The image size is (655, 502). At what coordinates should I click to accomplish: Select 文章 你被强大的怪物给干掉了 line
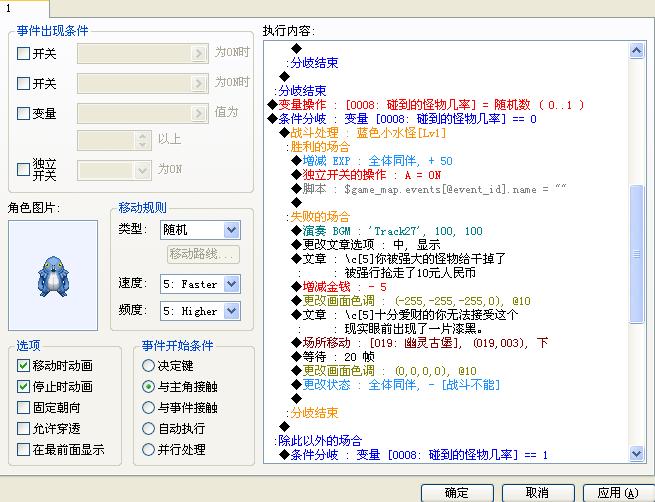coord(399,259)
